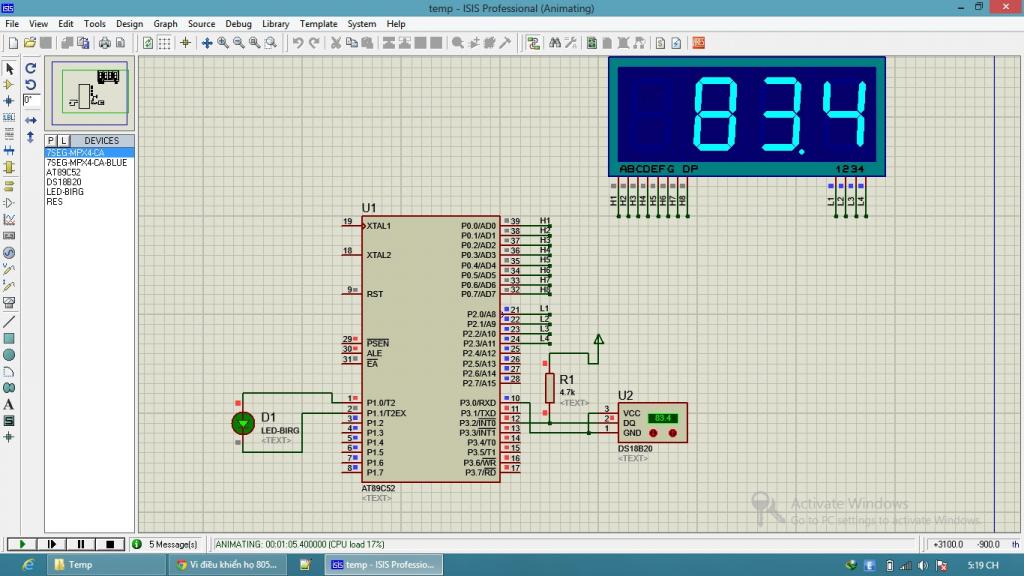Choose the 2D graphics line tool
Viewport: 1024px width, 576px height.
tap(9, 322)
